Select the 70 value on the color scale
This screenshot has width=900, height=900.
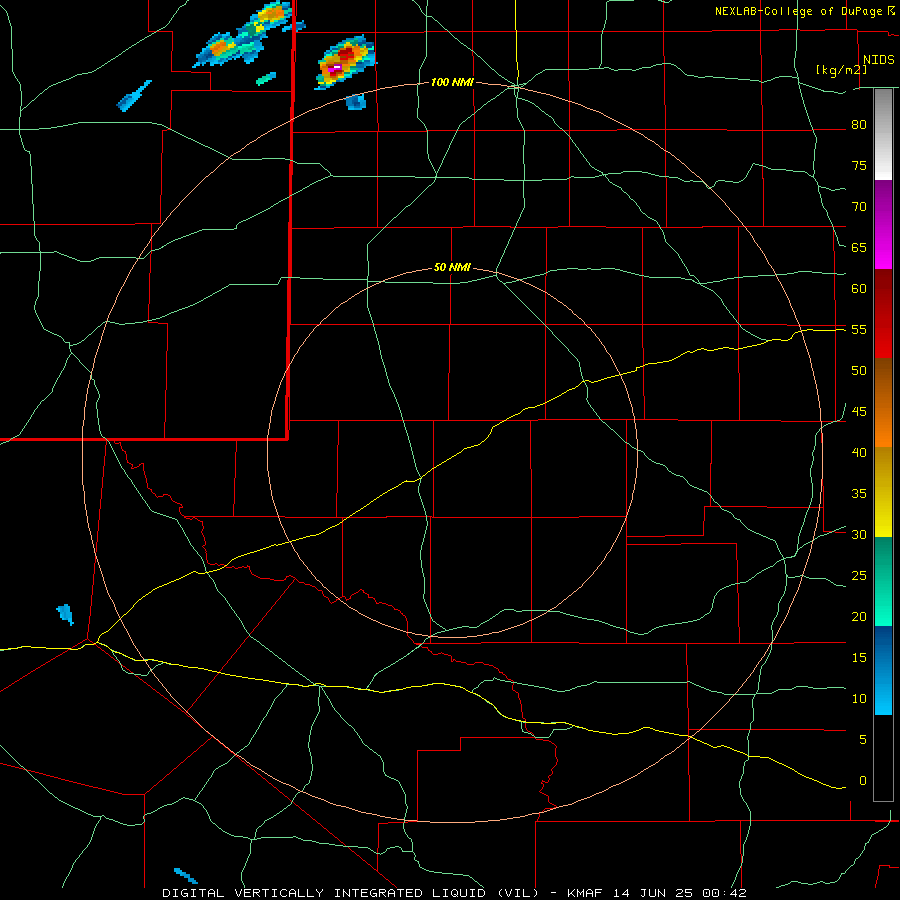click(859, 207)
